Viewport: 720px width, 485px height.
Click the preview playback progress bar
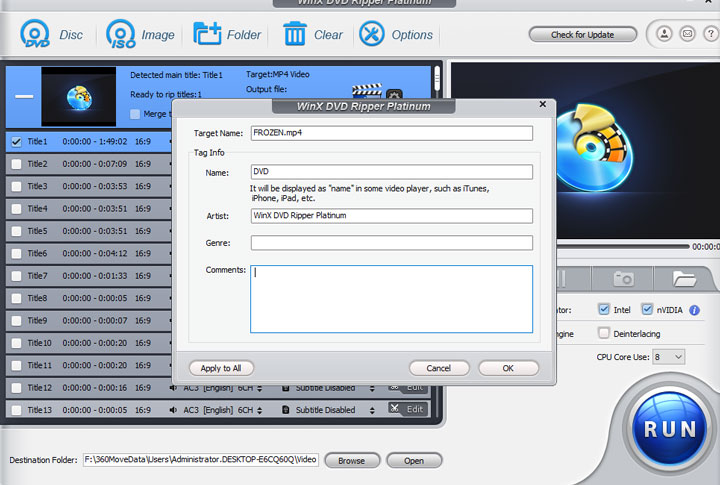(623, 247)
